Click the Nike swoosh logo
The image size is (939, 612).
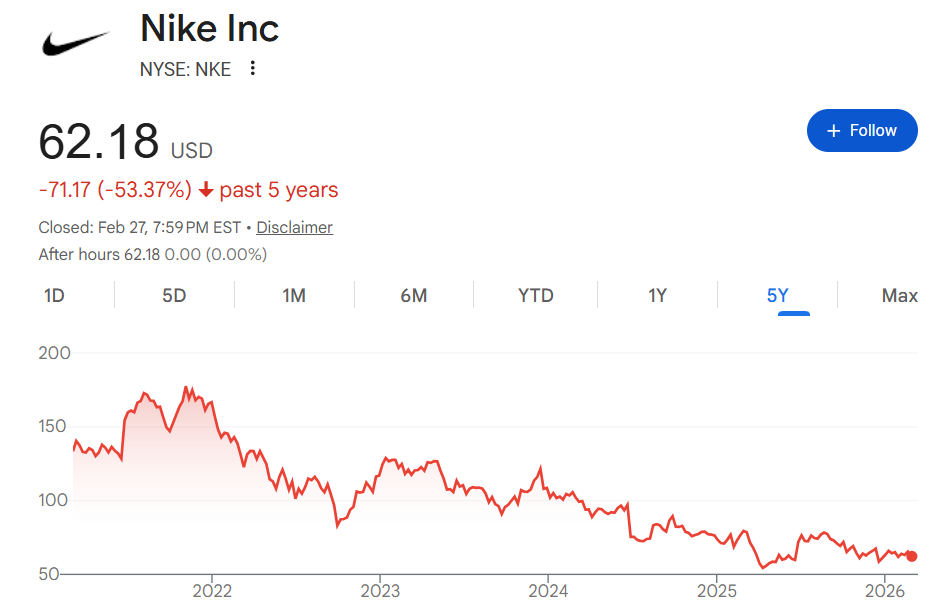74,44
